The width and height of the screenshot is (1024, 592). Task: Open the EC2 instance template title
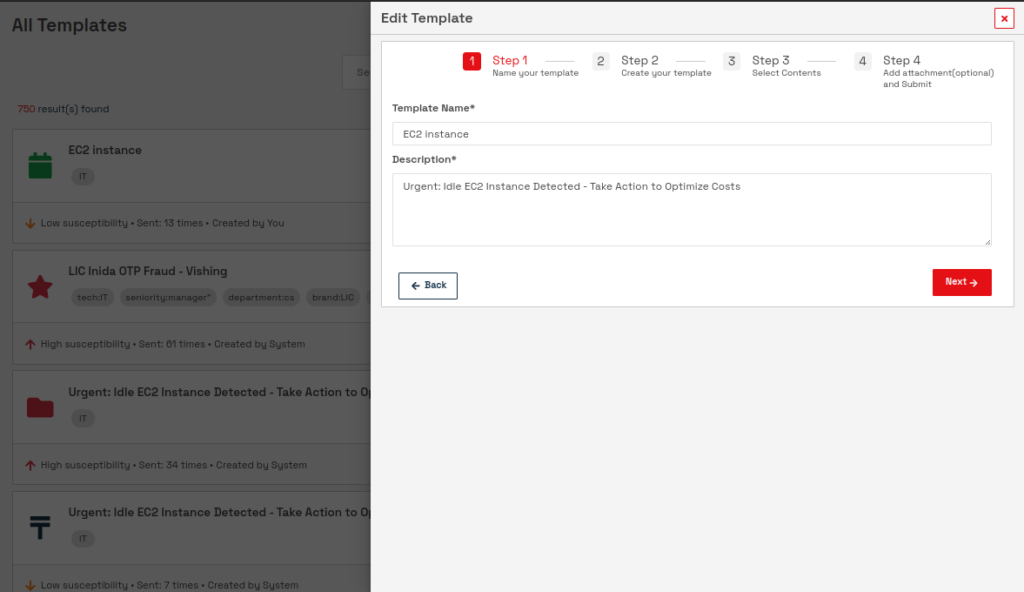(104, 150)
